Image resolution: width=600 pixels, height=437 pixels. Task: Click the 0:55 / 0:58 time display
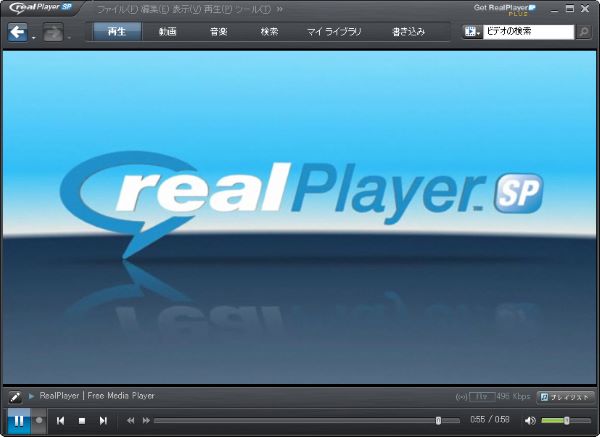coord(490,420)
